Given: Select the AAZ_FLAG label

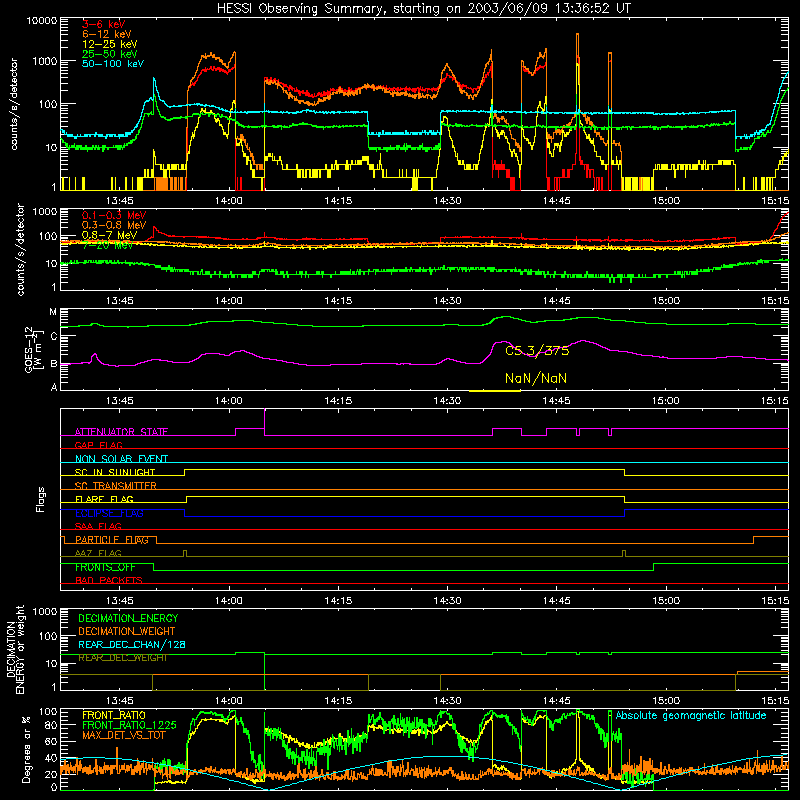Looking at the screenshot, I should 98,553.
